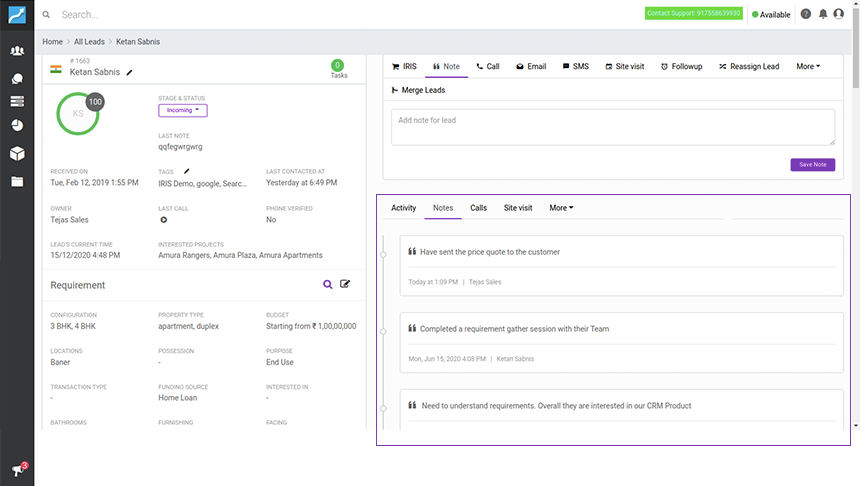
Task: Open the Tasks counter badge
Action: coord(338,65)
